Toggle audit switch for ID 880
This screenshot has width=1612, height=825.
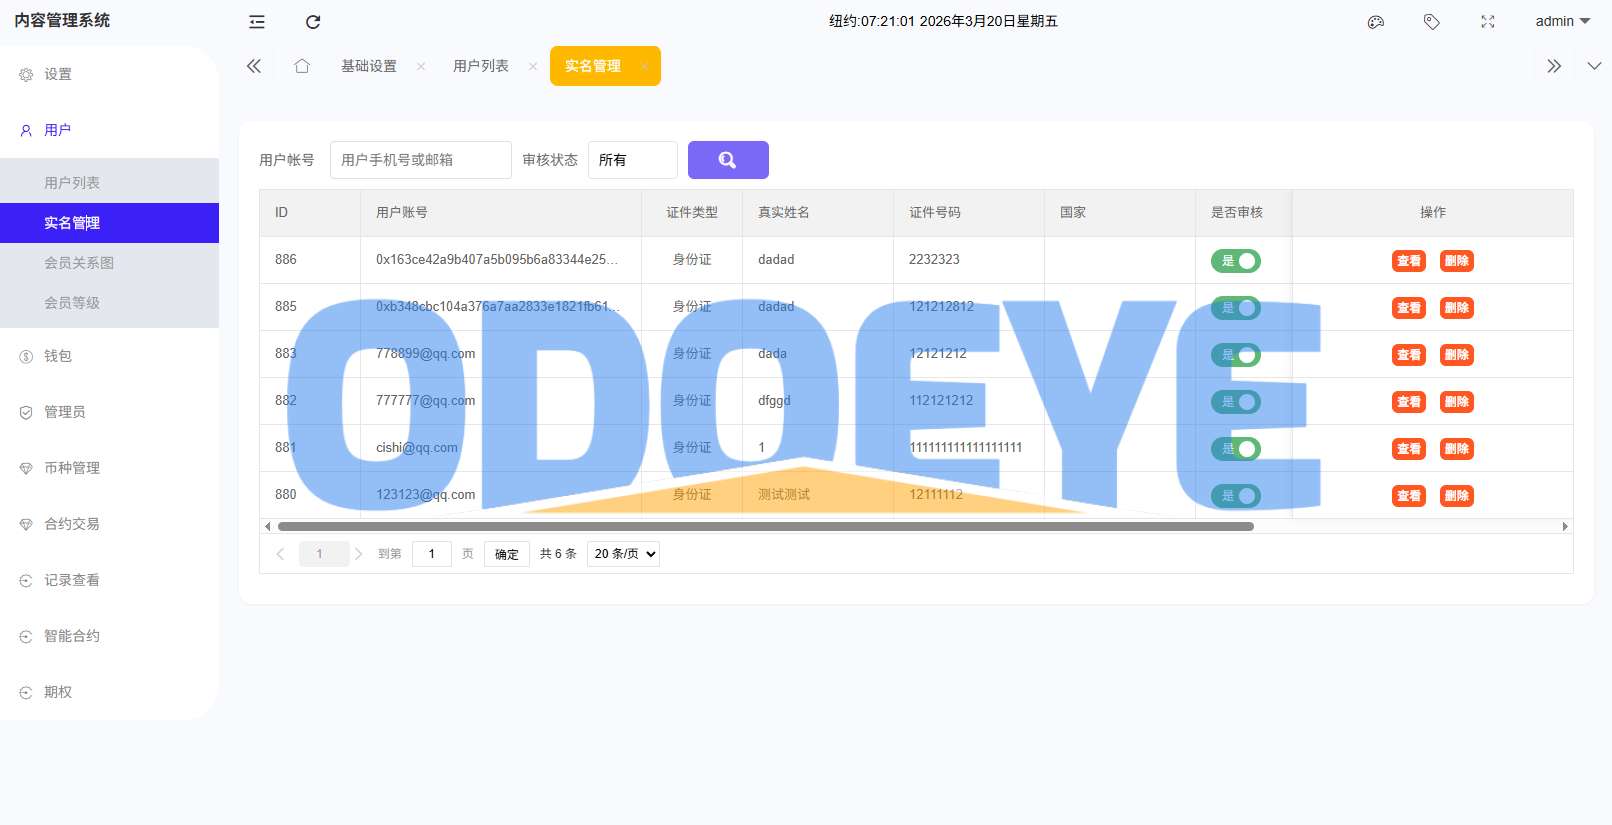pyautogui.click(x=1236, y=496)
